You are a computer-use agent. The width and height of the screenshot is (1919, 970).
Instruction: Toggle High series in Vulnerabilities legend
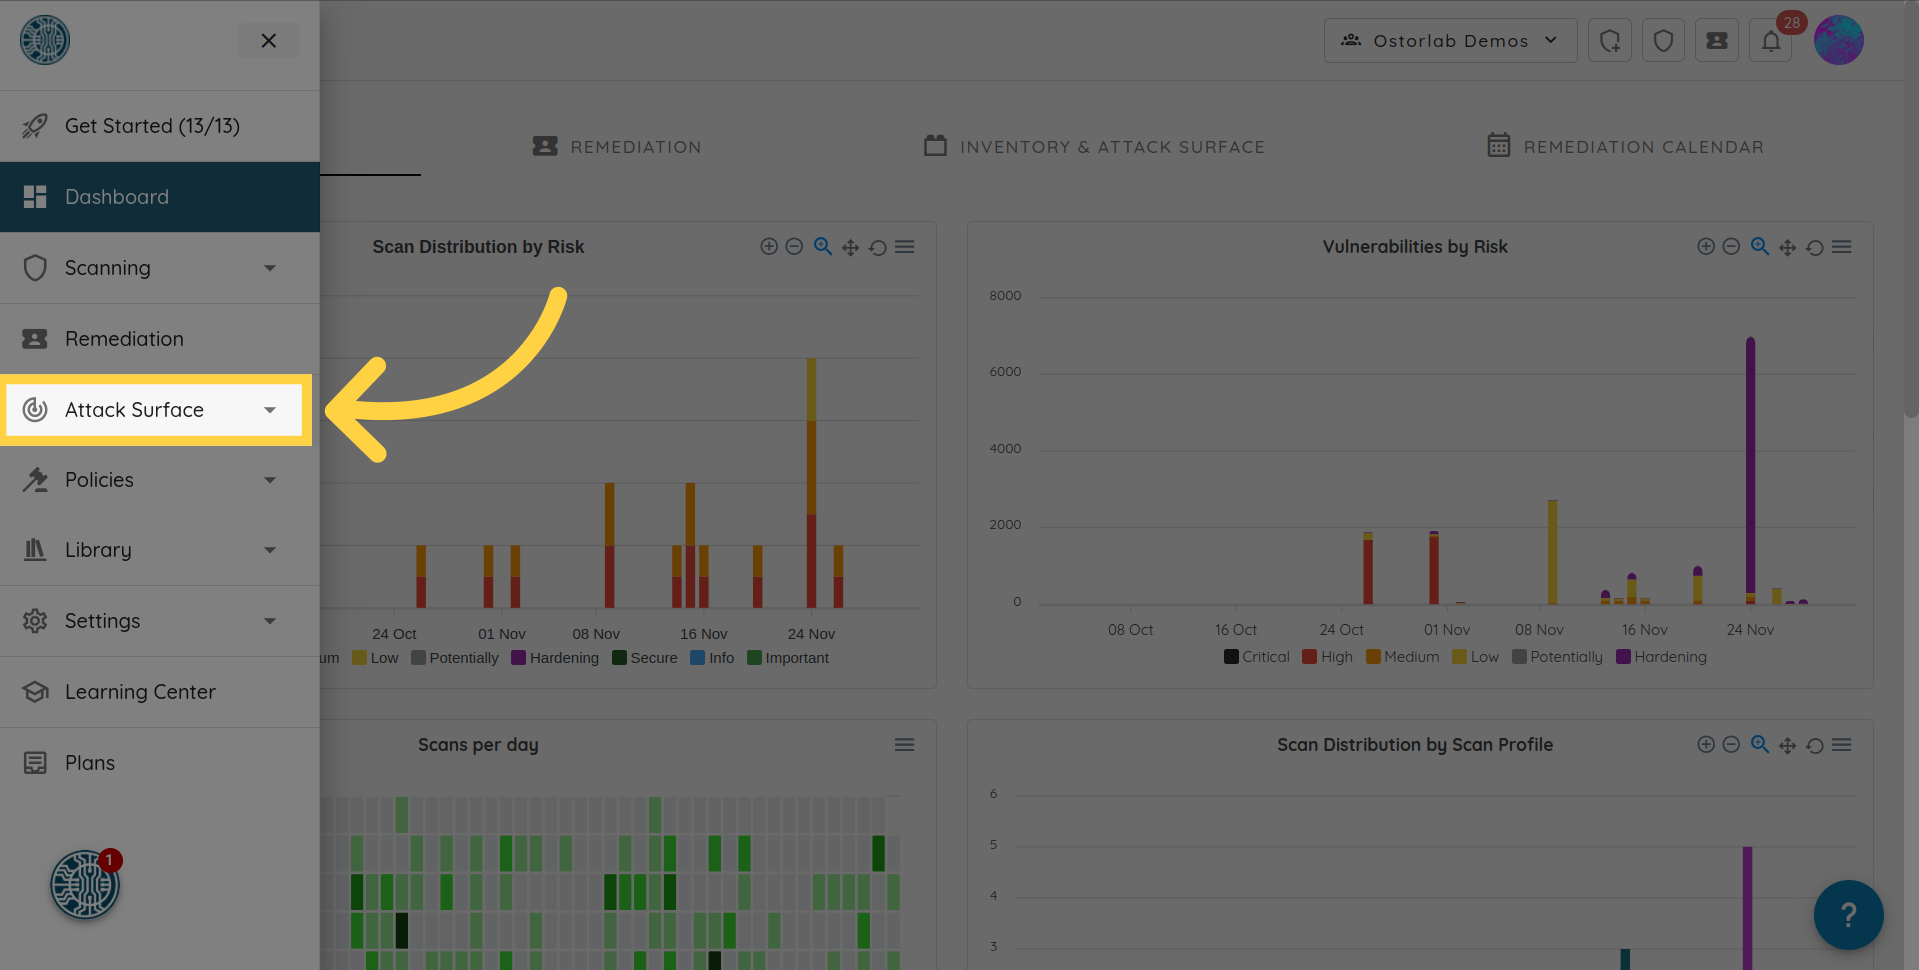(x=1327, y=657)
